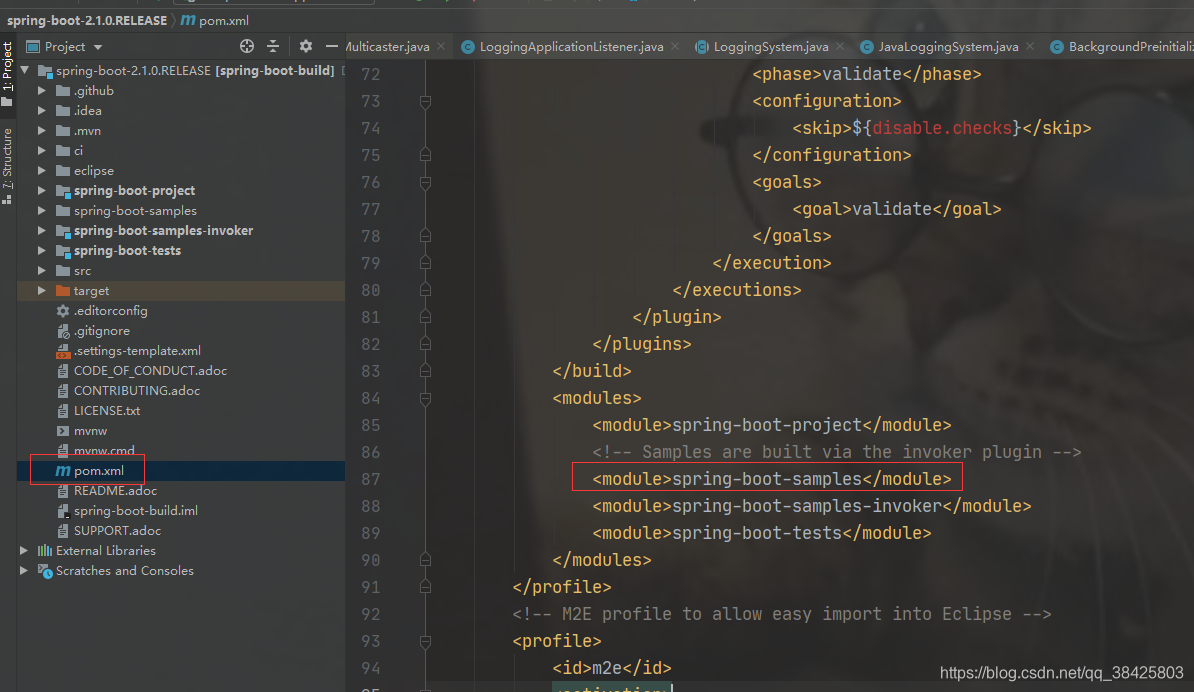
Task: Toggle code fold marker on line 93
Action: click(x=426, y=641)
